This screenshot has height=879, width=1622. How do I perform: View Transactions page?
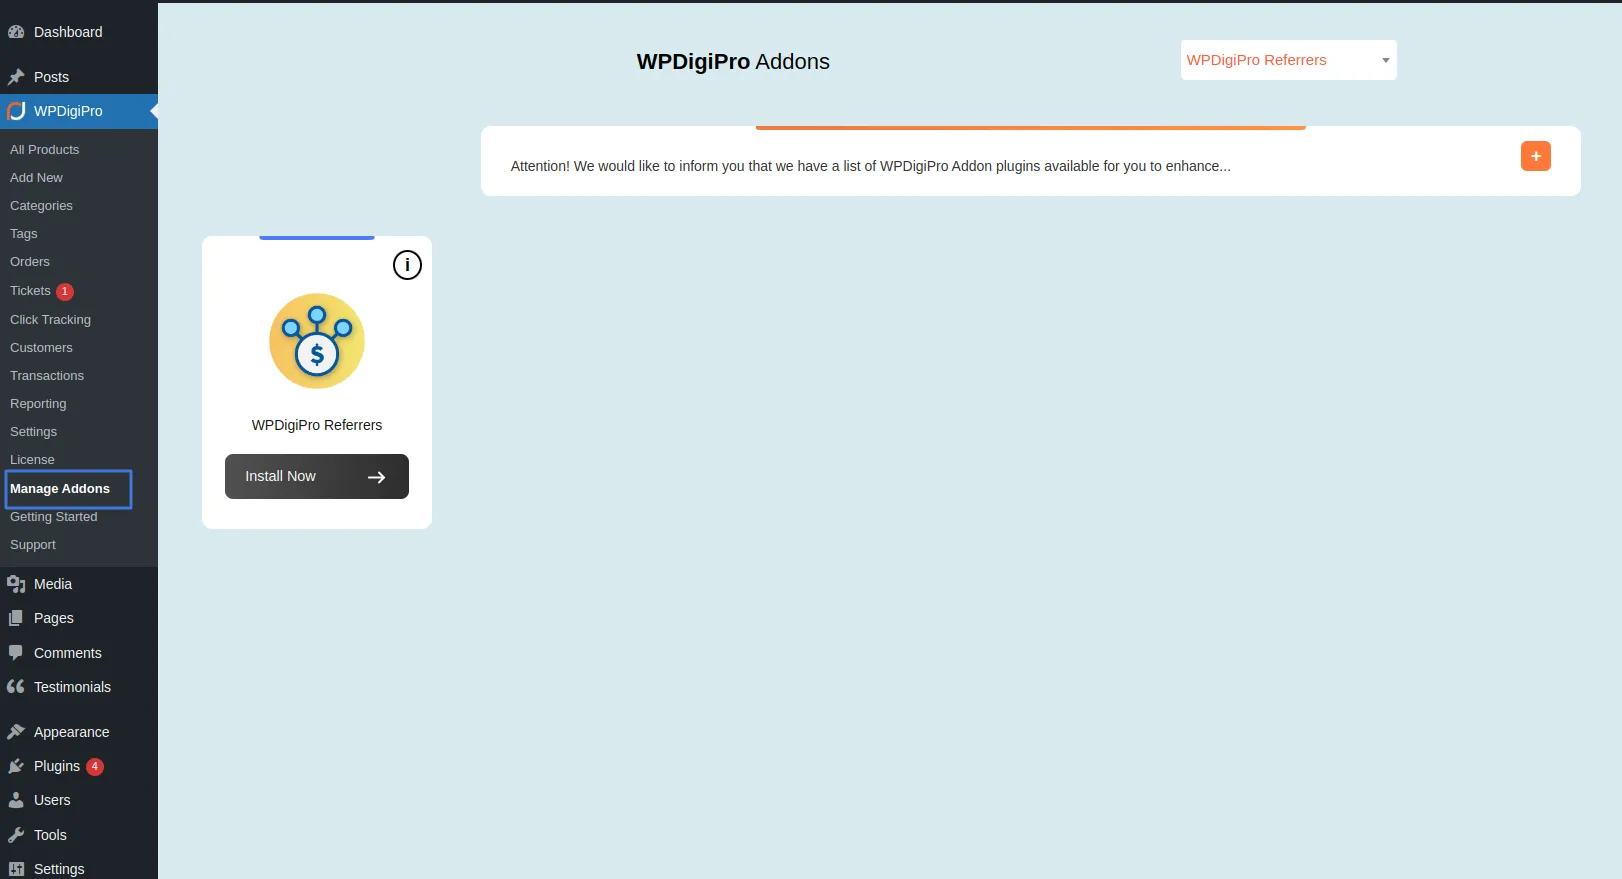47,375
